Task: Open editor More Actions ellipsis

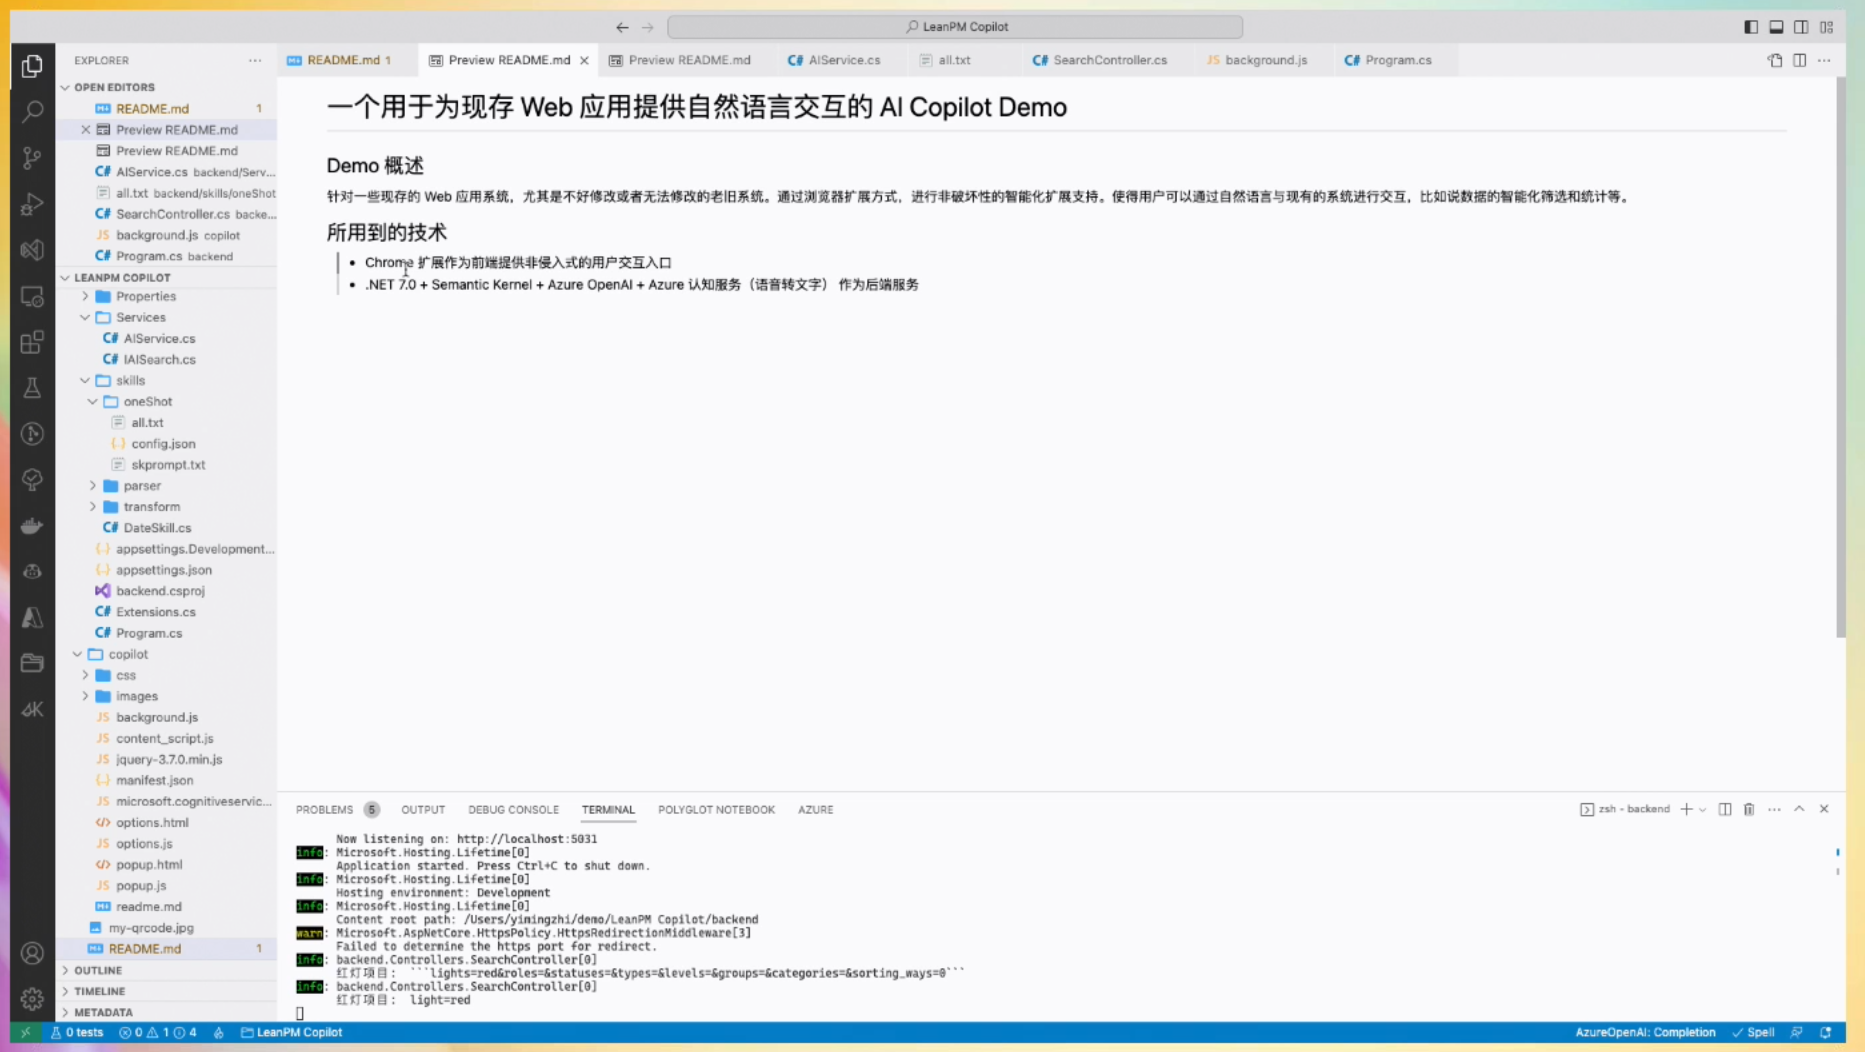Action: 1824,60
